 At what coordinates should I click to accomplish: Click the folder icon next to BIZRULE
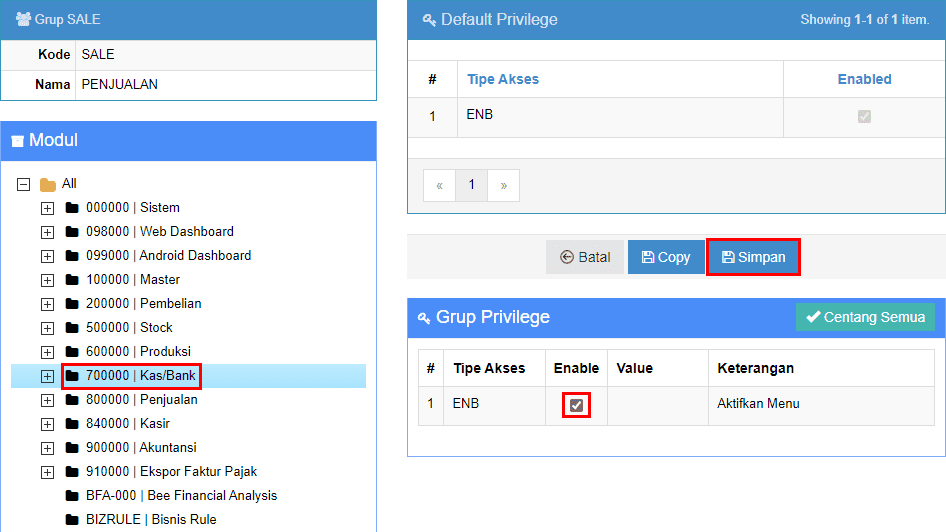[x=71, y=520]
